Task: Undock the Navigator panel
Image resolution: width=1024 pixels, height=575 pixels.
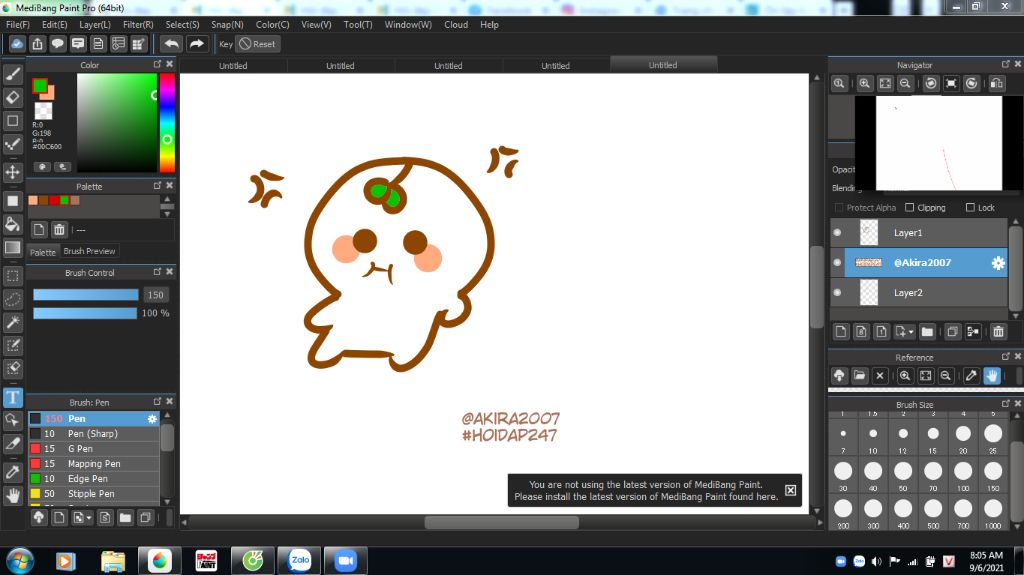Action: click(1006, 64)
